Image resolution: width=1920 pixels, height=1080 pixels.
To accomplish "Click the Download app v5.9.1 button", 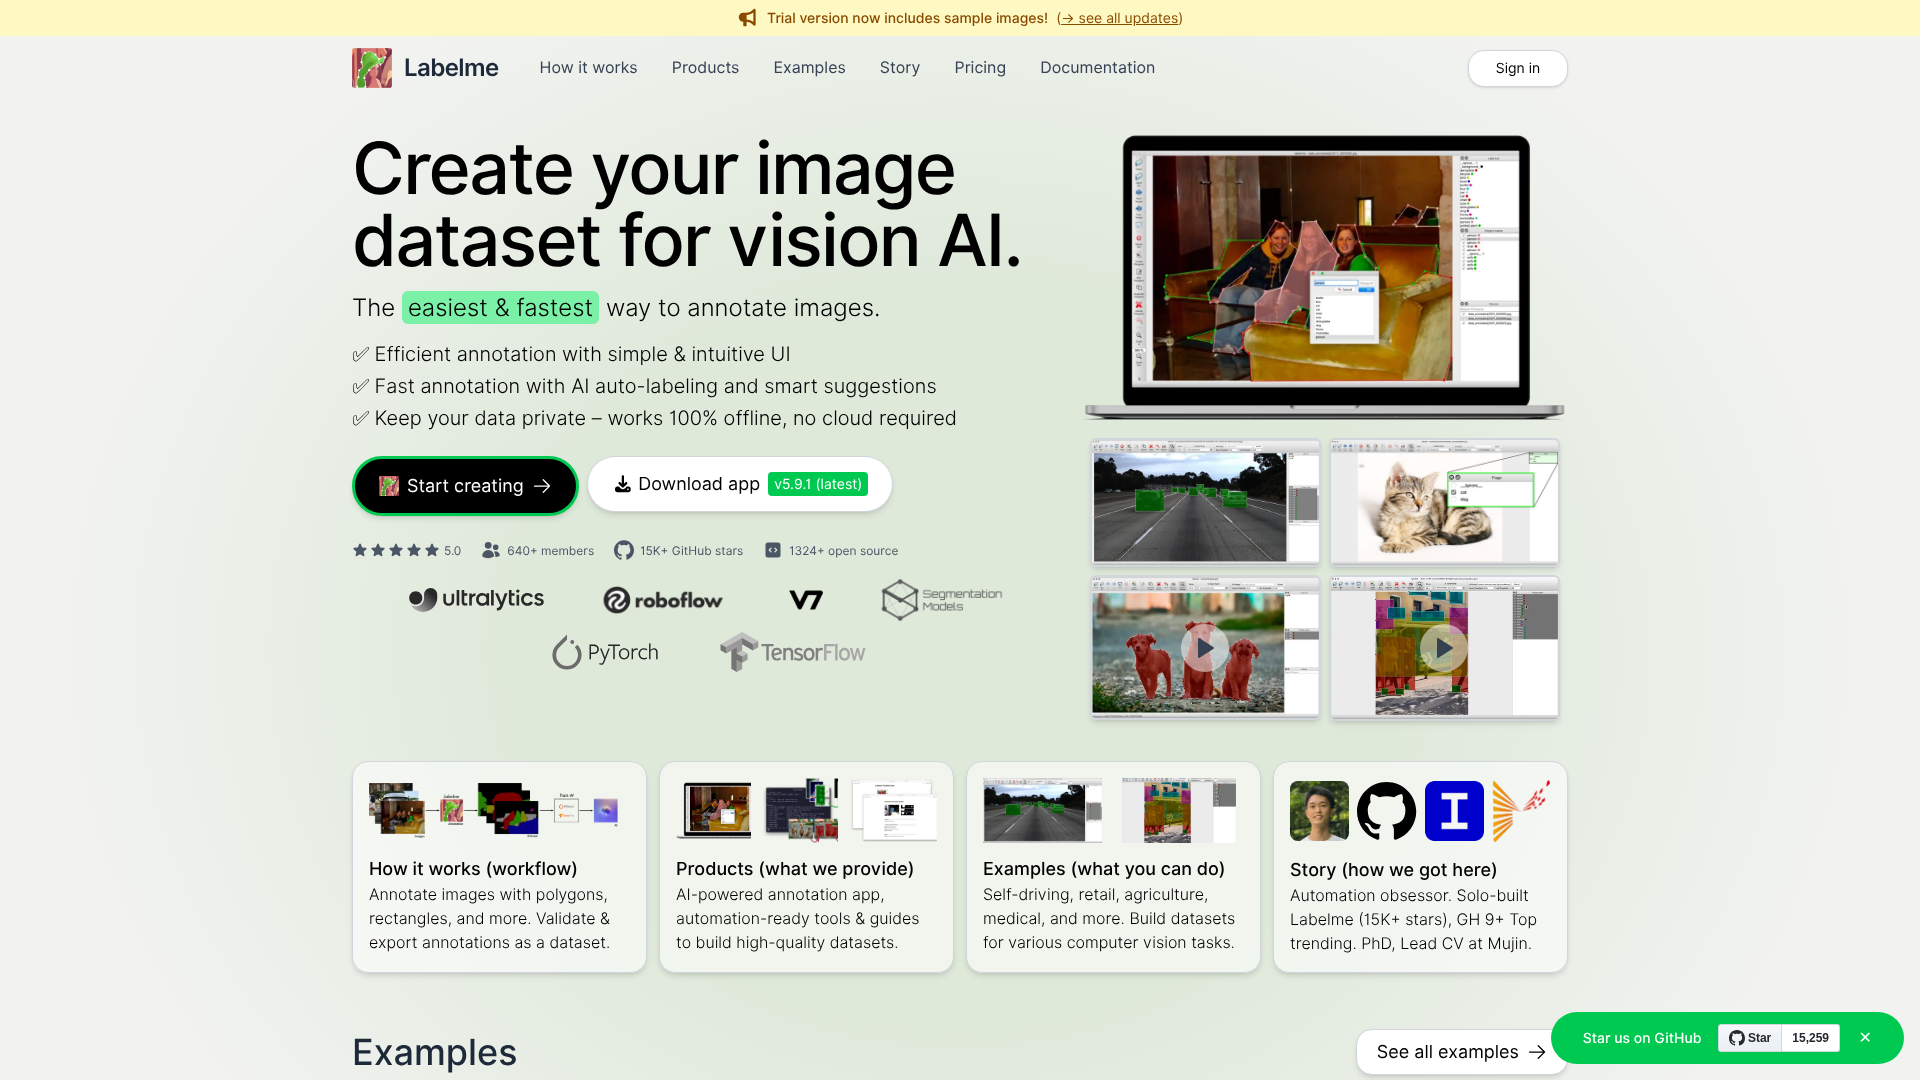I will pyautogui.click(x=739, y=483).
